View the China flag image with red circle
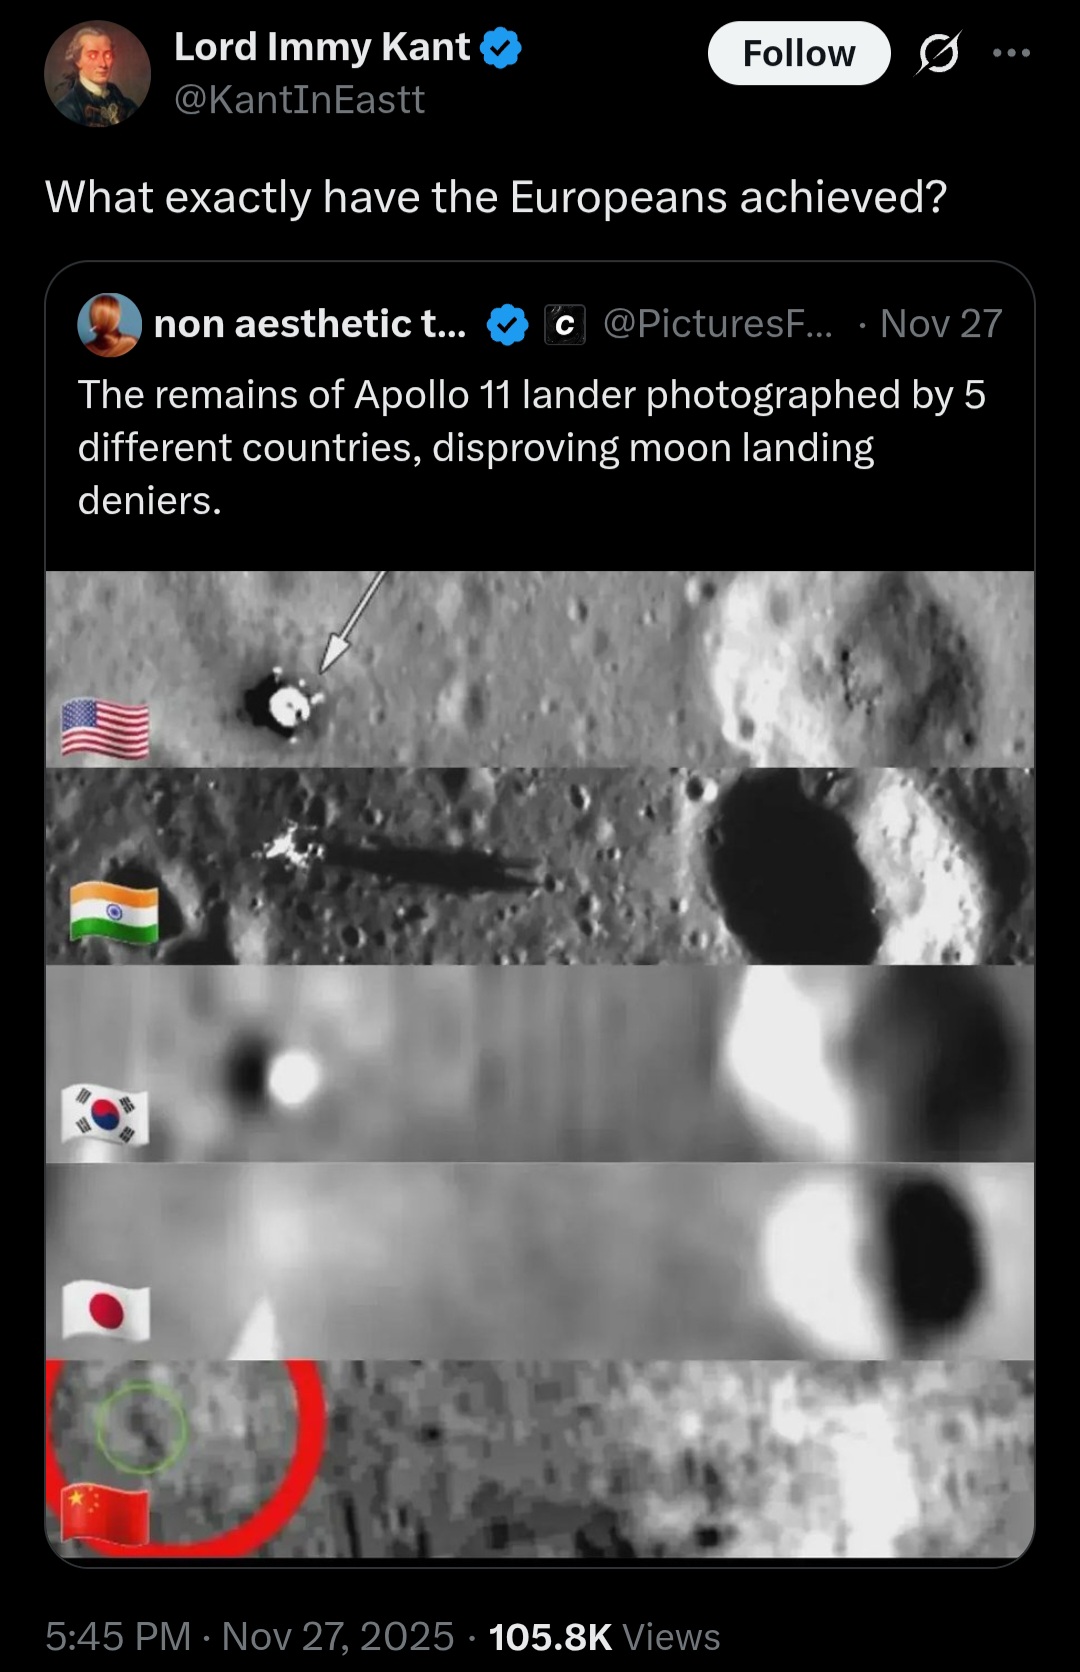Viewport: 1080px width, 1672px height. click(540, 1458)
